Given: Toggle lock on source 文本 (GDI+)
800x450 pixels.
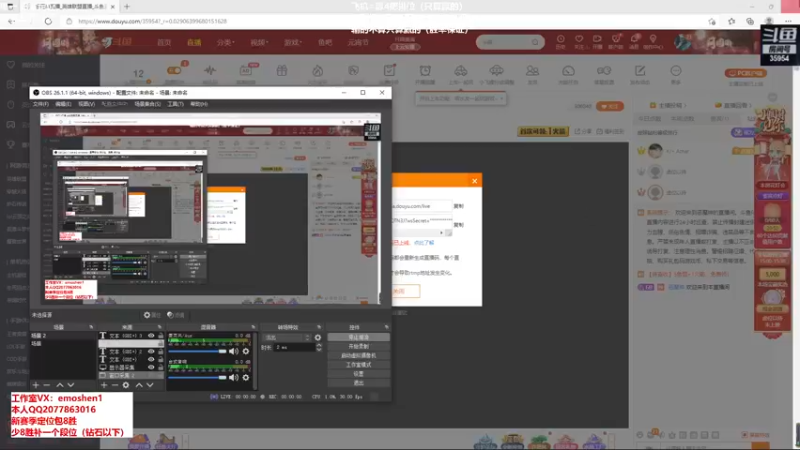Looking at the screenshot, I should [x=161, y=359].
